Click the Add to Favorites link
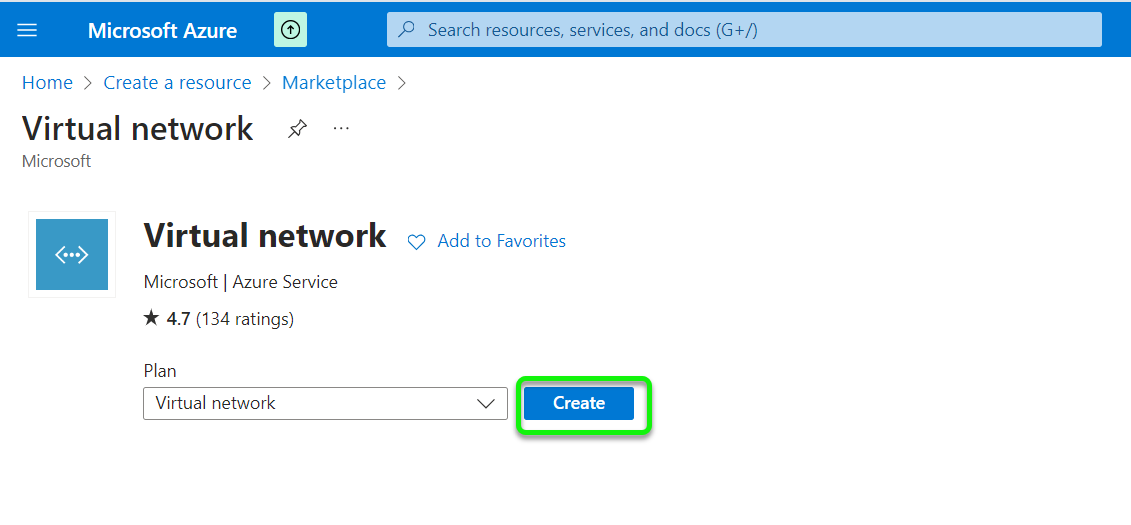Image resolution: width=1131 pixels, height=525 pixels. 501,241
